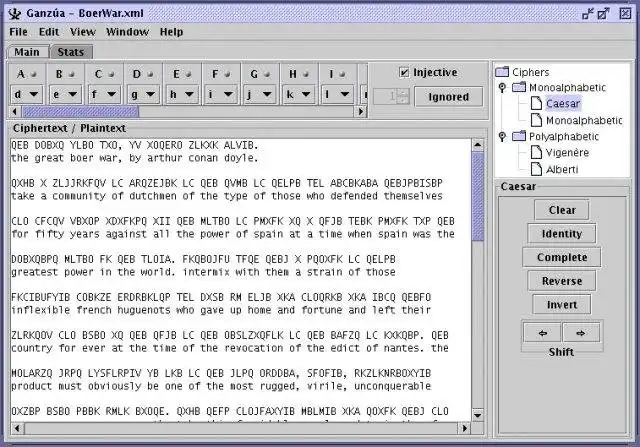Shift the Caesar alphabet right with arrow
This screenshot has height=447, width=640.
(x=581, y=333)
